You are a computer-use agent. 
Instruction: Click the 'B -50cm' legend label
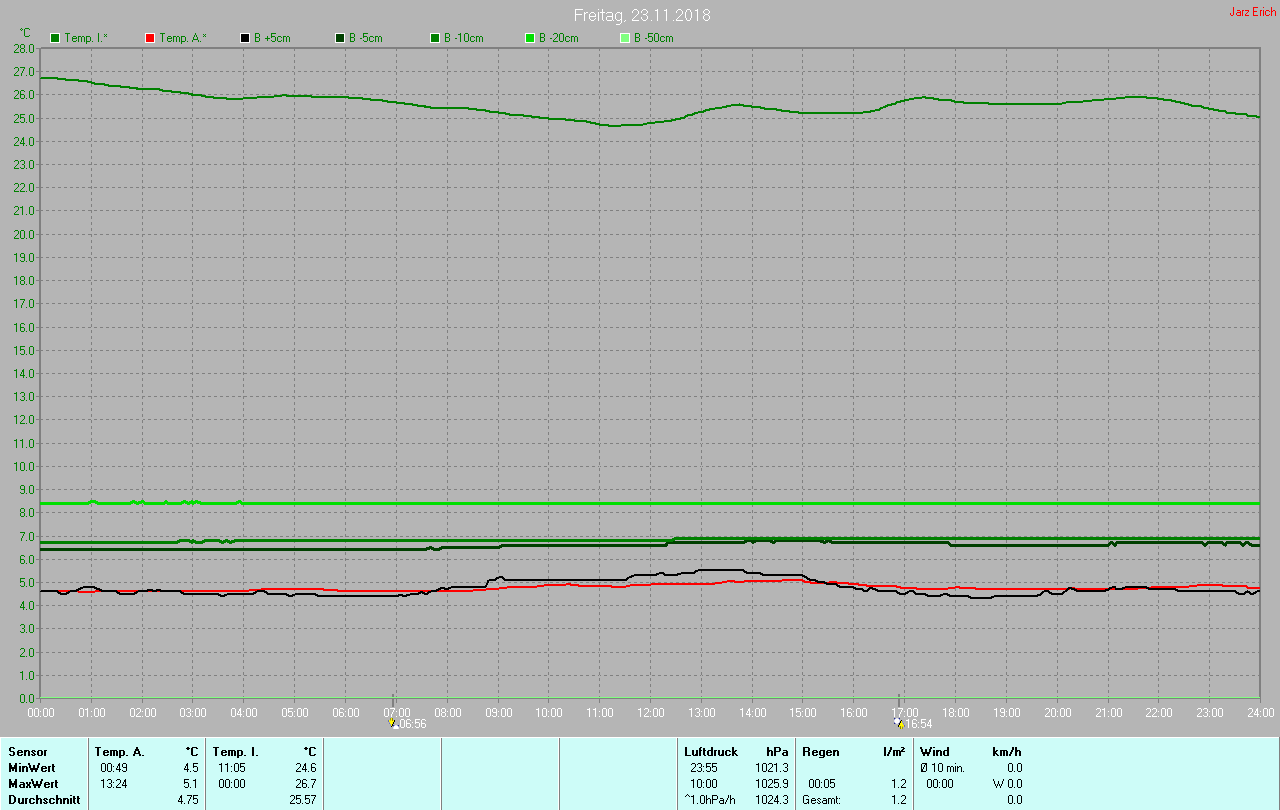654,38
